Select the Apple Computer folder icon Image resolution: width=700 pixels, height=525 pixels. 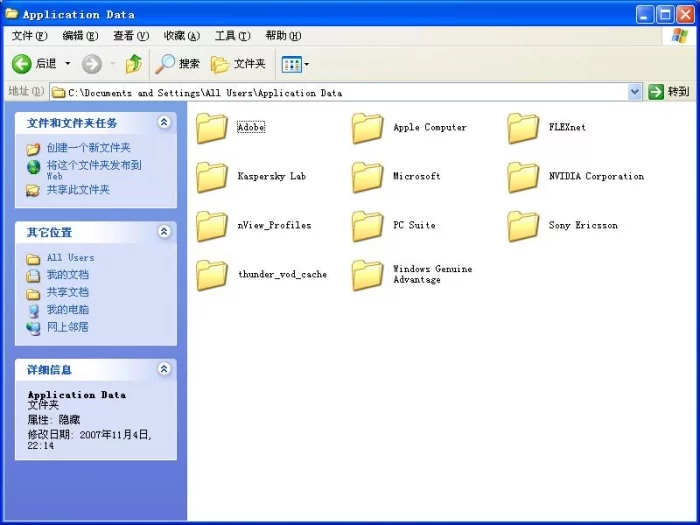367,128
